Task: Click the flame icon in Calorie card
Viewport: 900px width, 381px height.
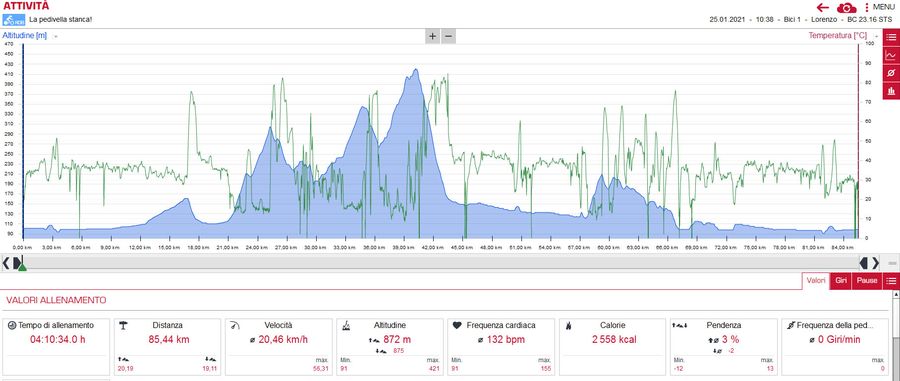Action: click(x=568, y=325)
